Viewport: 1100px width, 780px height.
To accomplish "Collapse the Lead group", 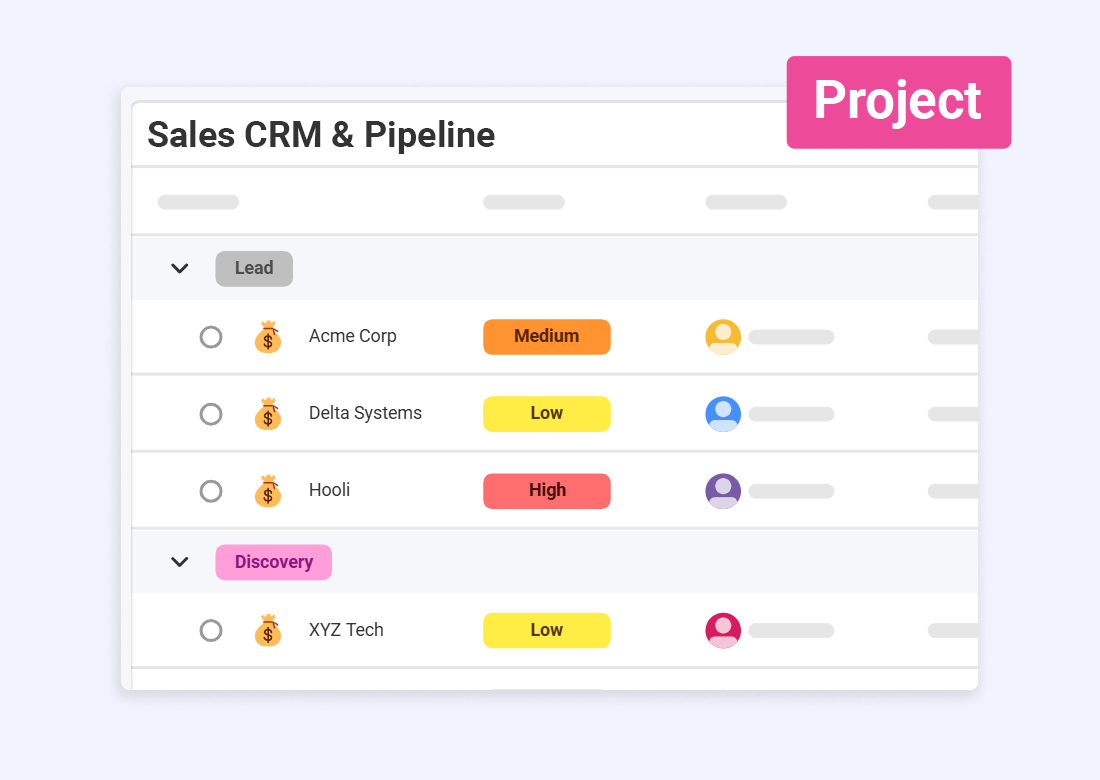I will (x=179, y=268).
